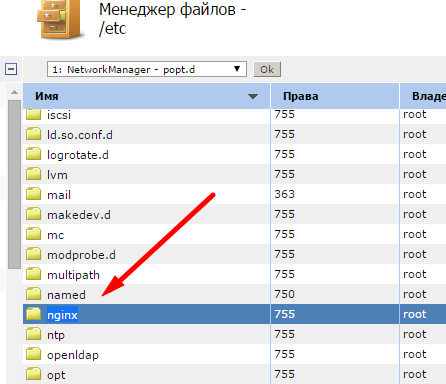Click the scrollbar up arrow
446x384 pixels.
[14, 92]
